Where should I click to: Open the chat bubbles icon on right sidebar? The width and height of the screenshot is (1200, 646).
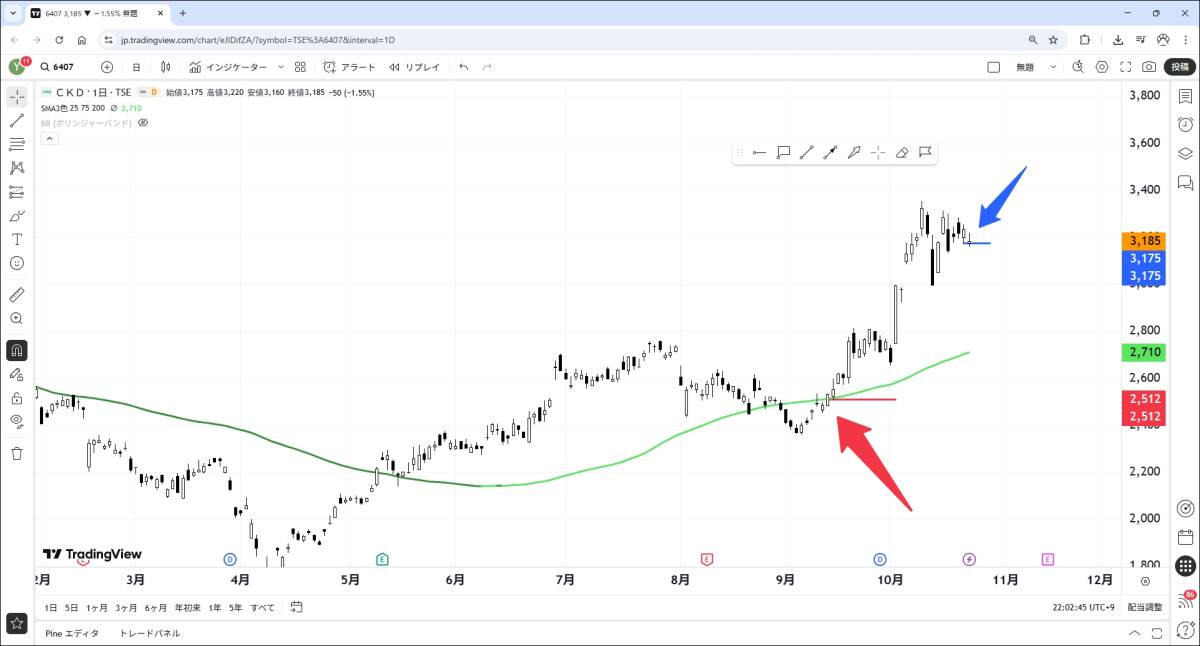click(1185, 182)
